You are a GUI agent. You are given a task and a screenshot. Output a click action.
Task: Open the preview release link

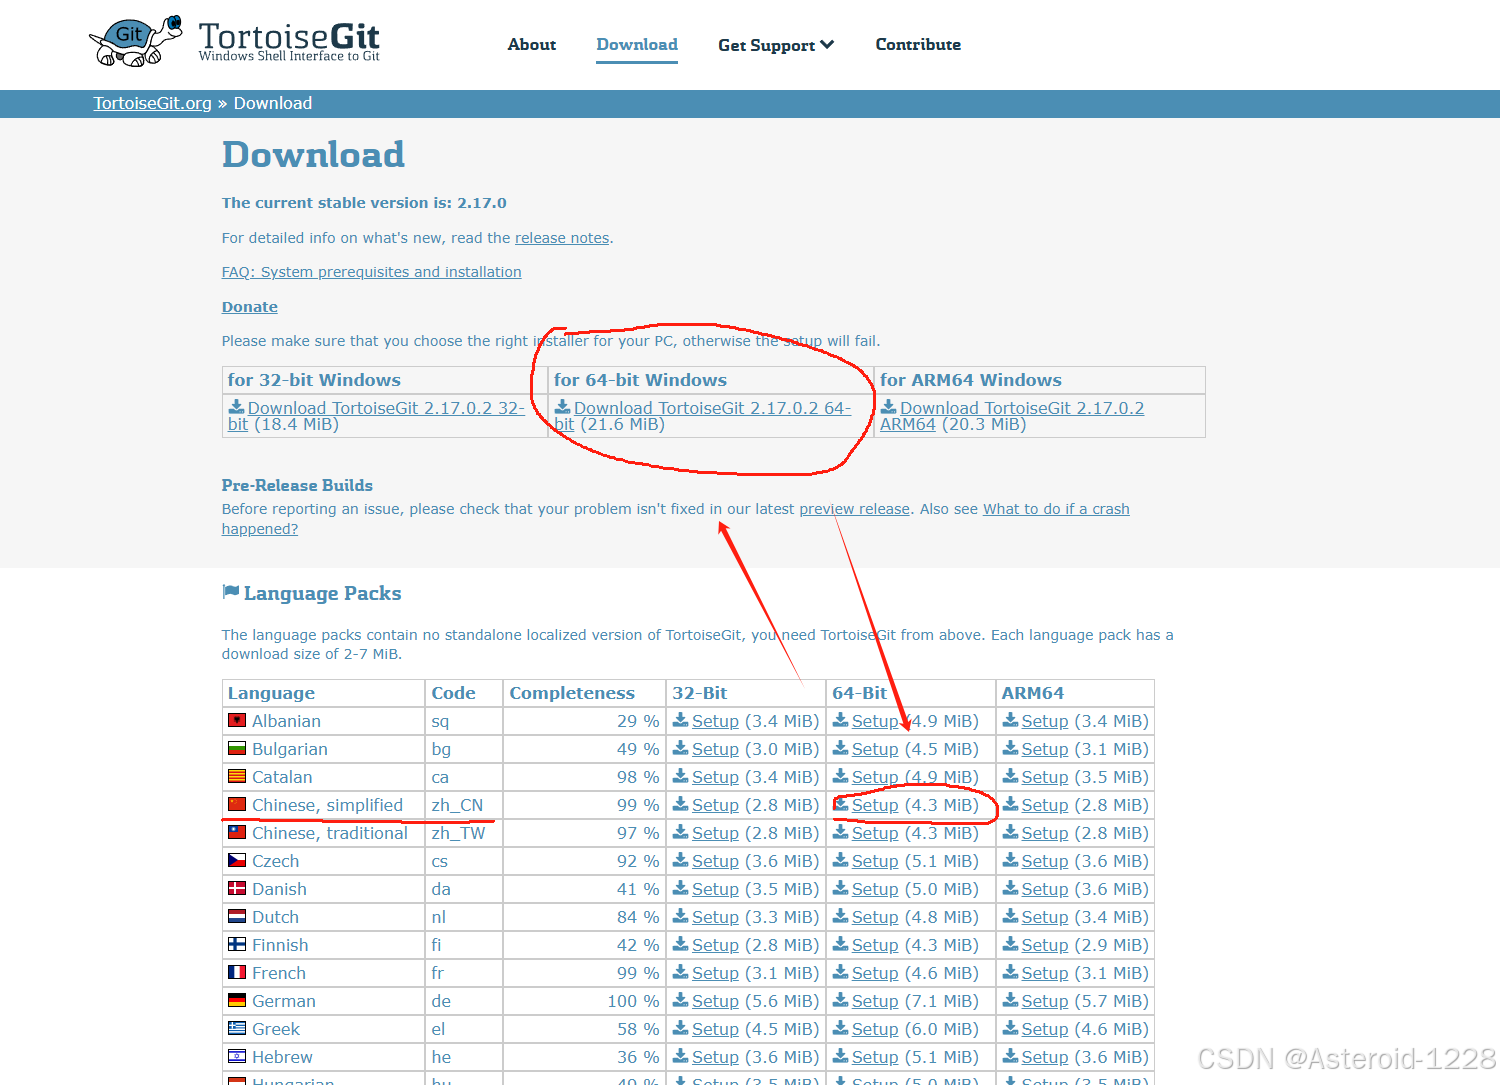[854, 509]
